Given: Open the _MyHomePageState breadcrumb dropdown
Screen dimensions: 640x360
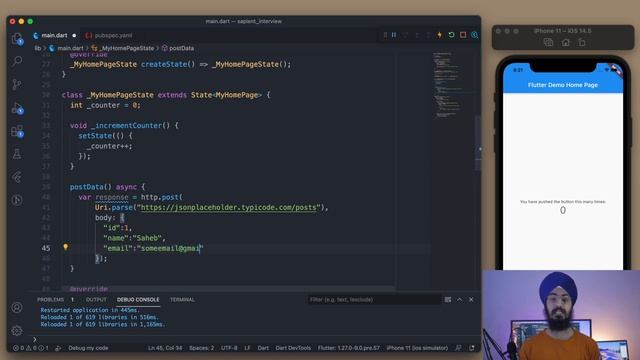Looking at the screenshot, I should (123, 48).
